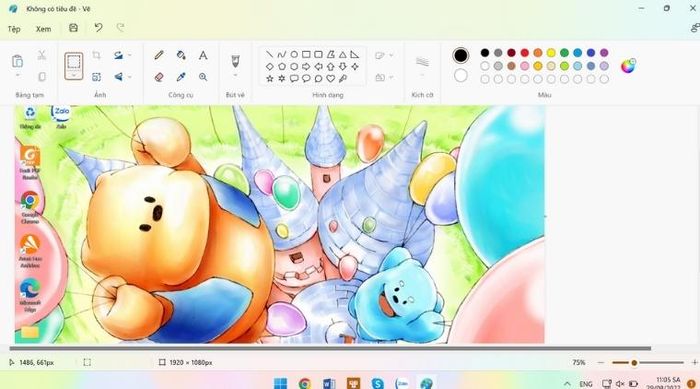Open the Xem menu

(x=43, y=29)
